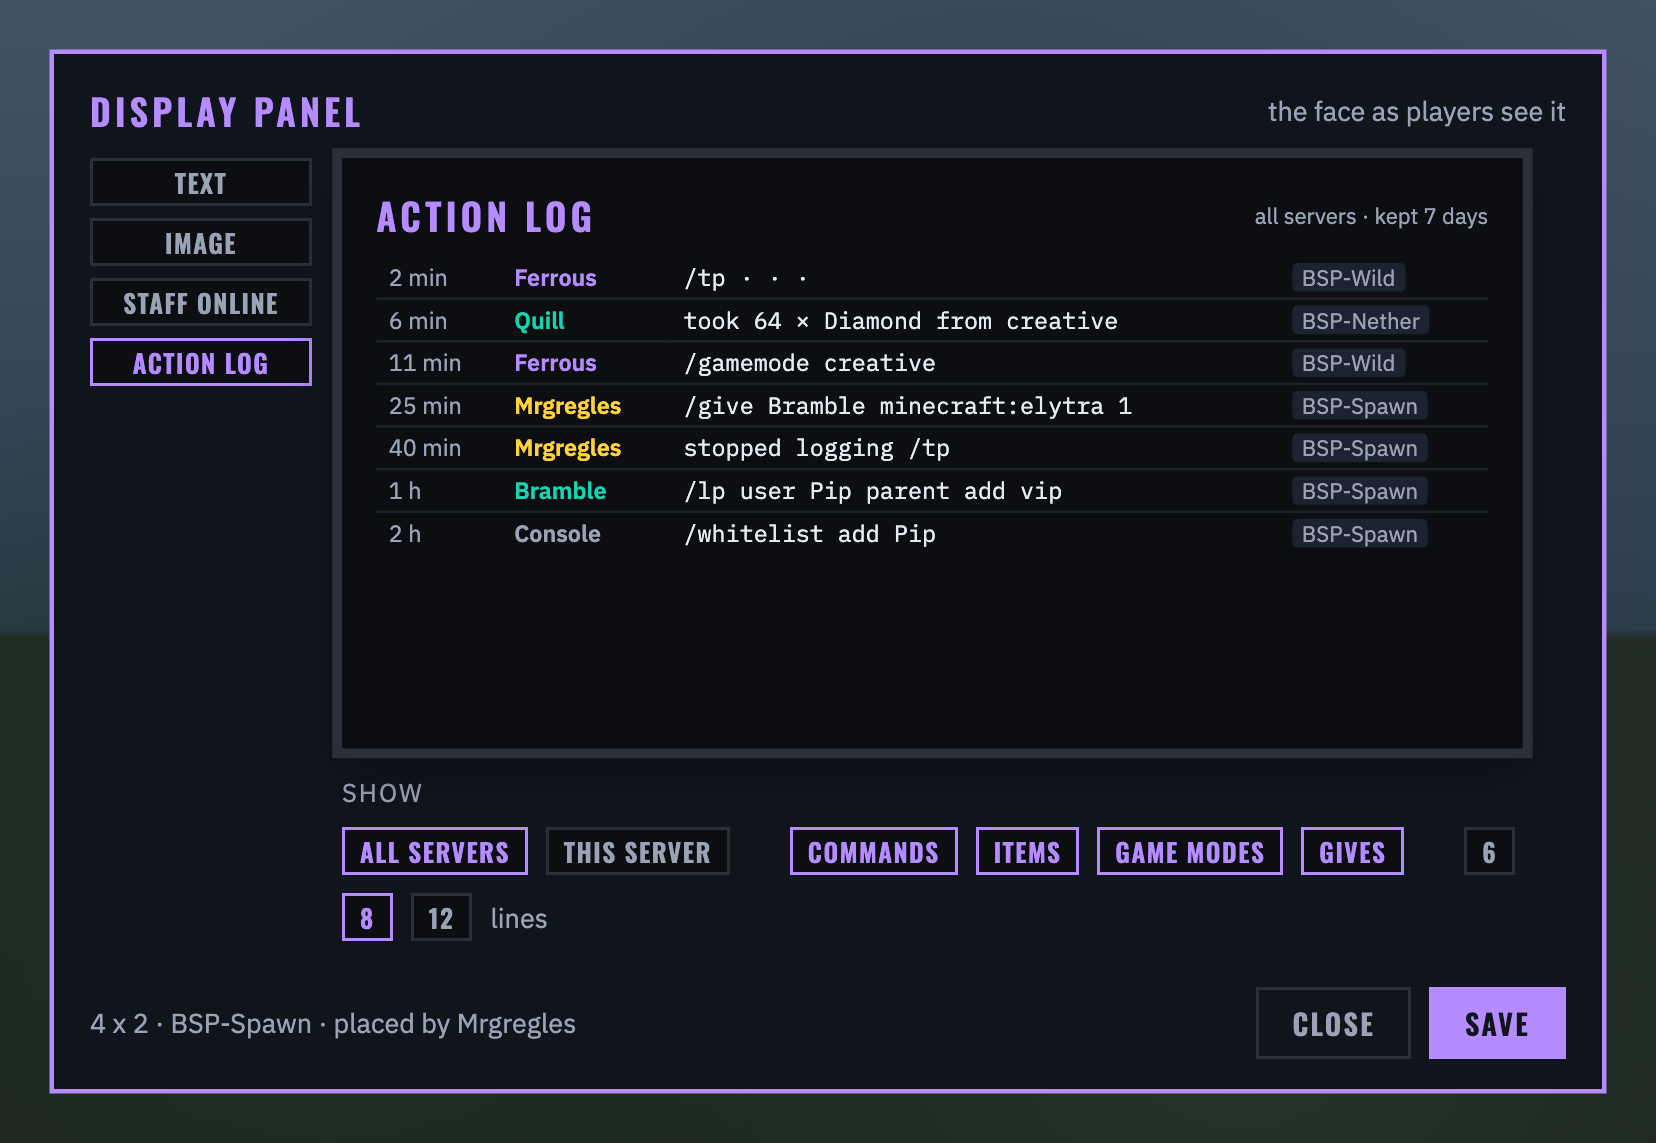Screen dimensions: 1656x1143
Task: Choose the All Servers scope
Action: click(x=434, y=851)
